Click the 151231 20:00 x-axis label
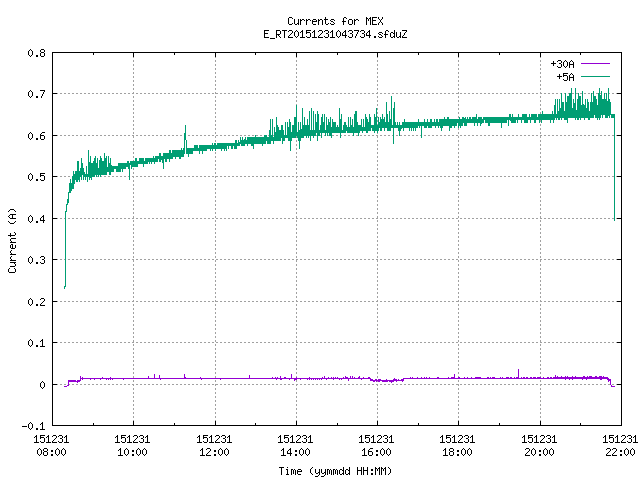Viewport: 640px width, 480px height. pos(539,445)
